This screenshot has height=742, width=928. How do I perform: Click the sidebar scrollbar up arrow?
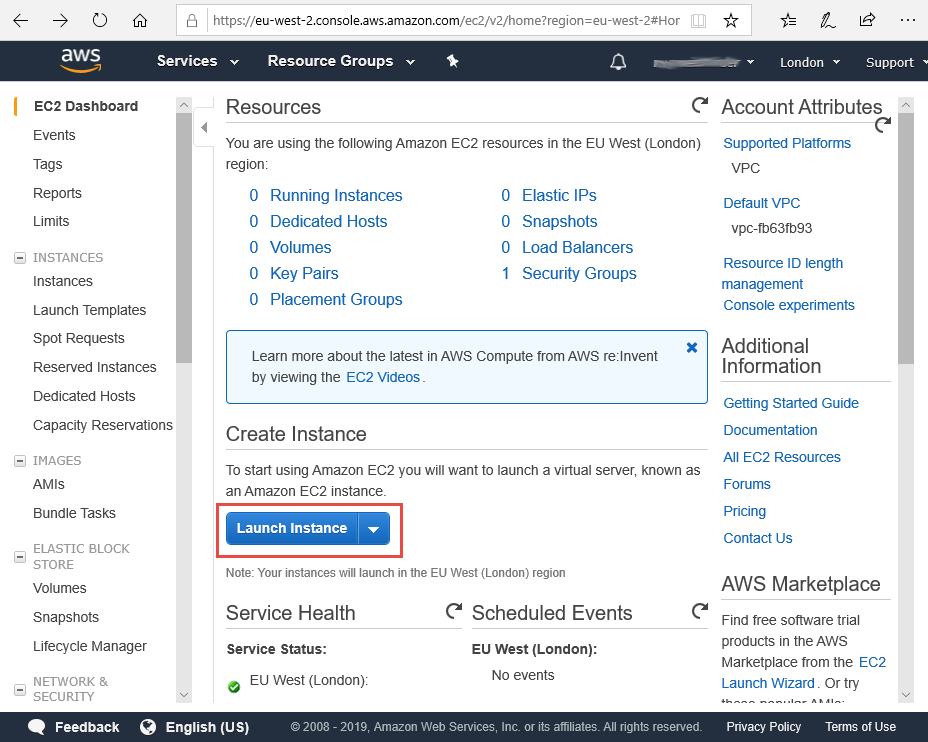(184, 105)
